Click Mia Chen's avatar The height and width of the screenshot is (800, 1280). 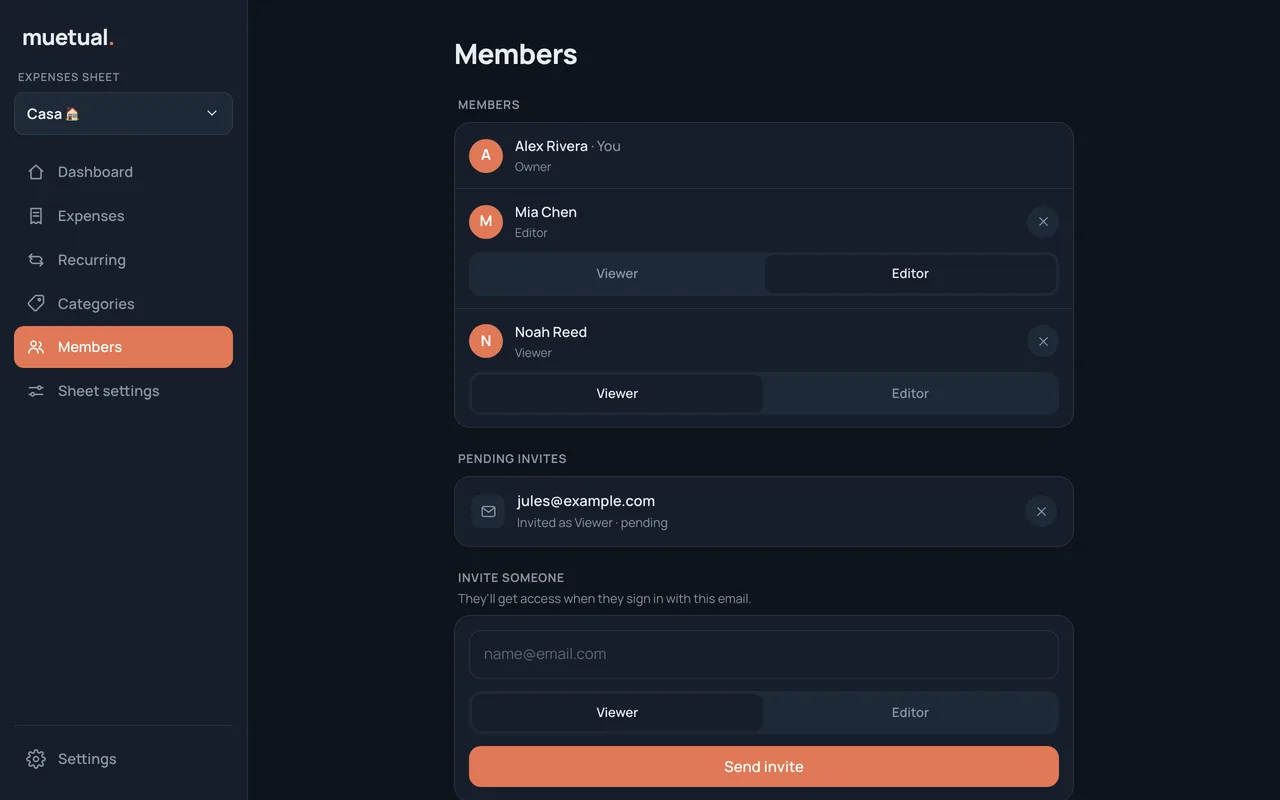pyautogui.click(x=486, y=221)
